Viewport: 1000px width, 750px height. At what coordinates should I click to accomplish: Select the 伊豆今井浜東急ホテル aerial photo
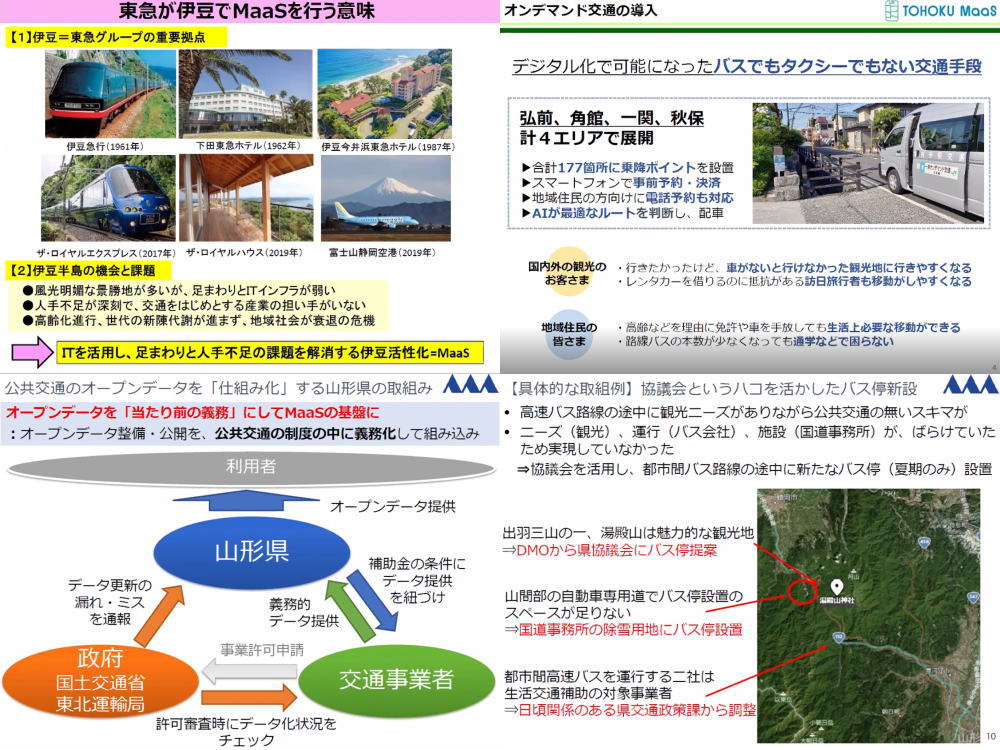pos(385,94)
